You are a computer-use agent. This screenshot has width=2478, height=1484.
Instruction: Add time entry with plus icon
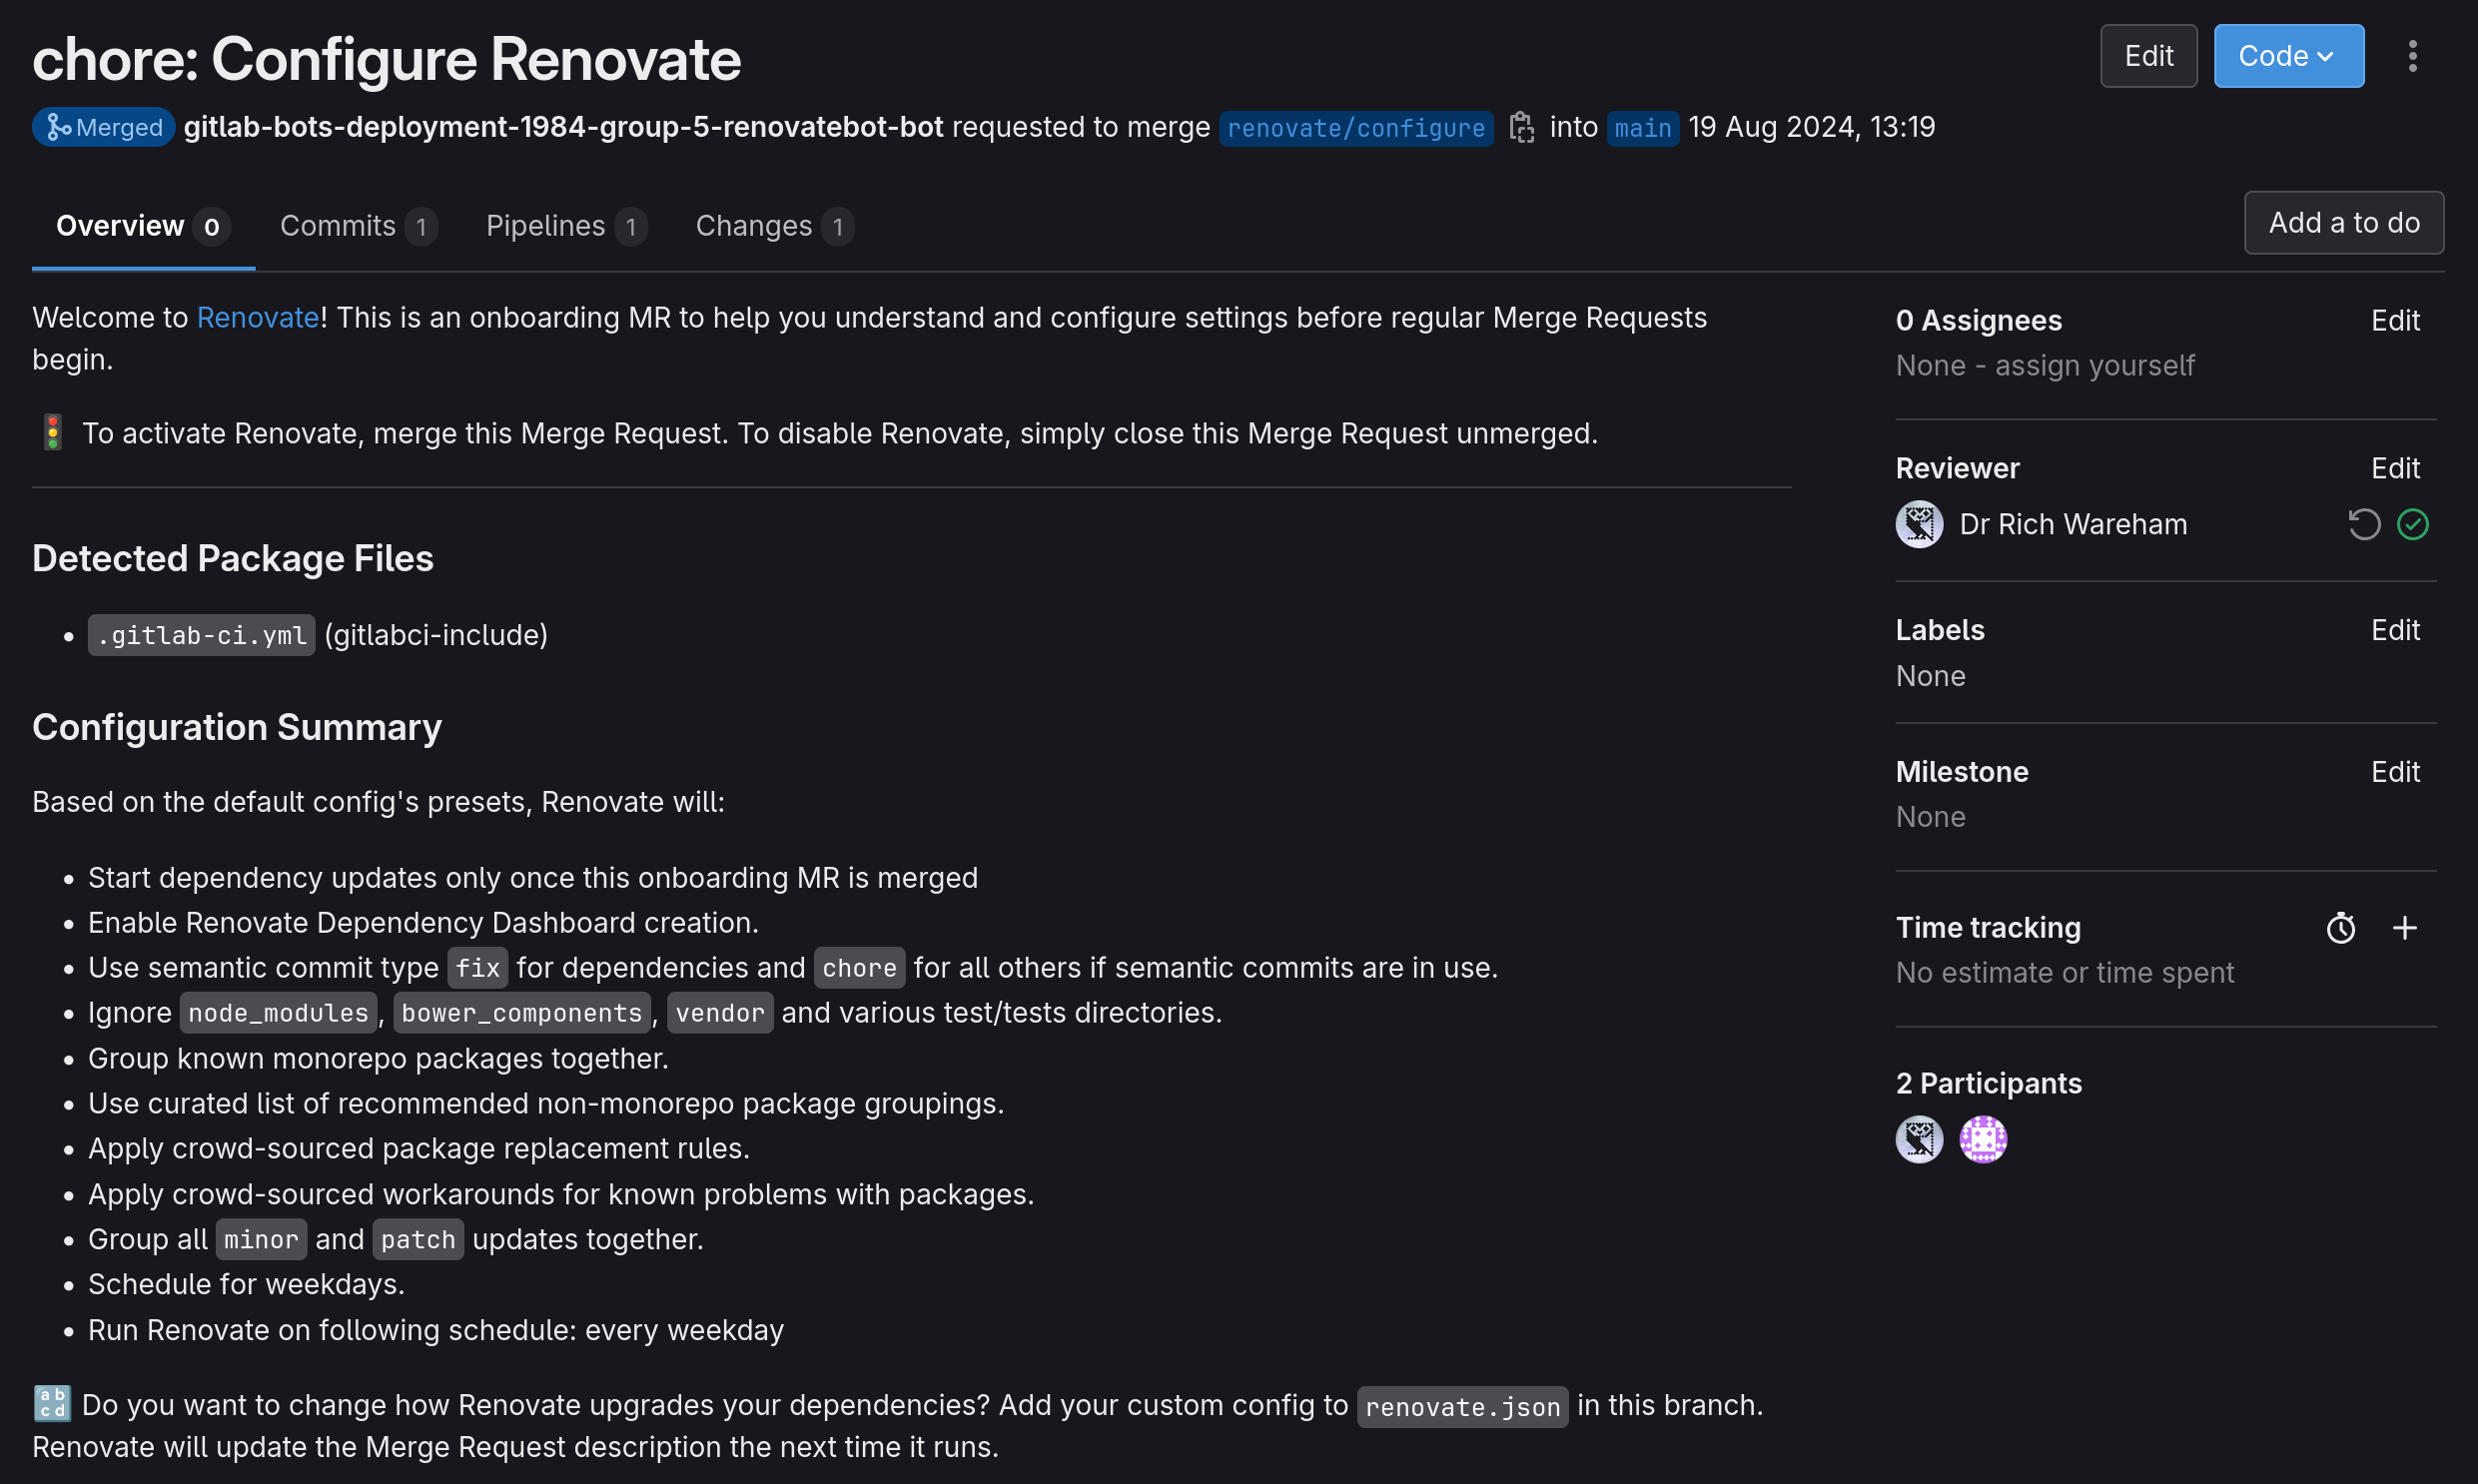pyautogui.click(x=2404, y=928)
